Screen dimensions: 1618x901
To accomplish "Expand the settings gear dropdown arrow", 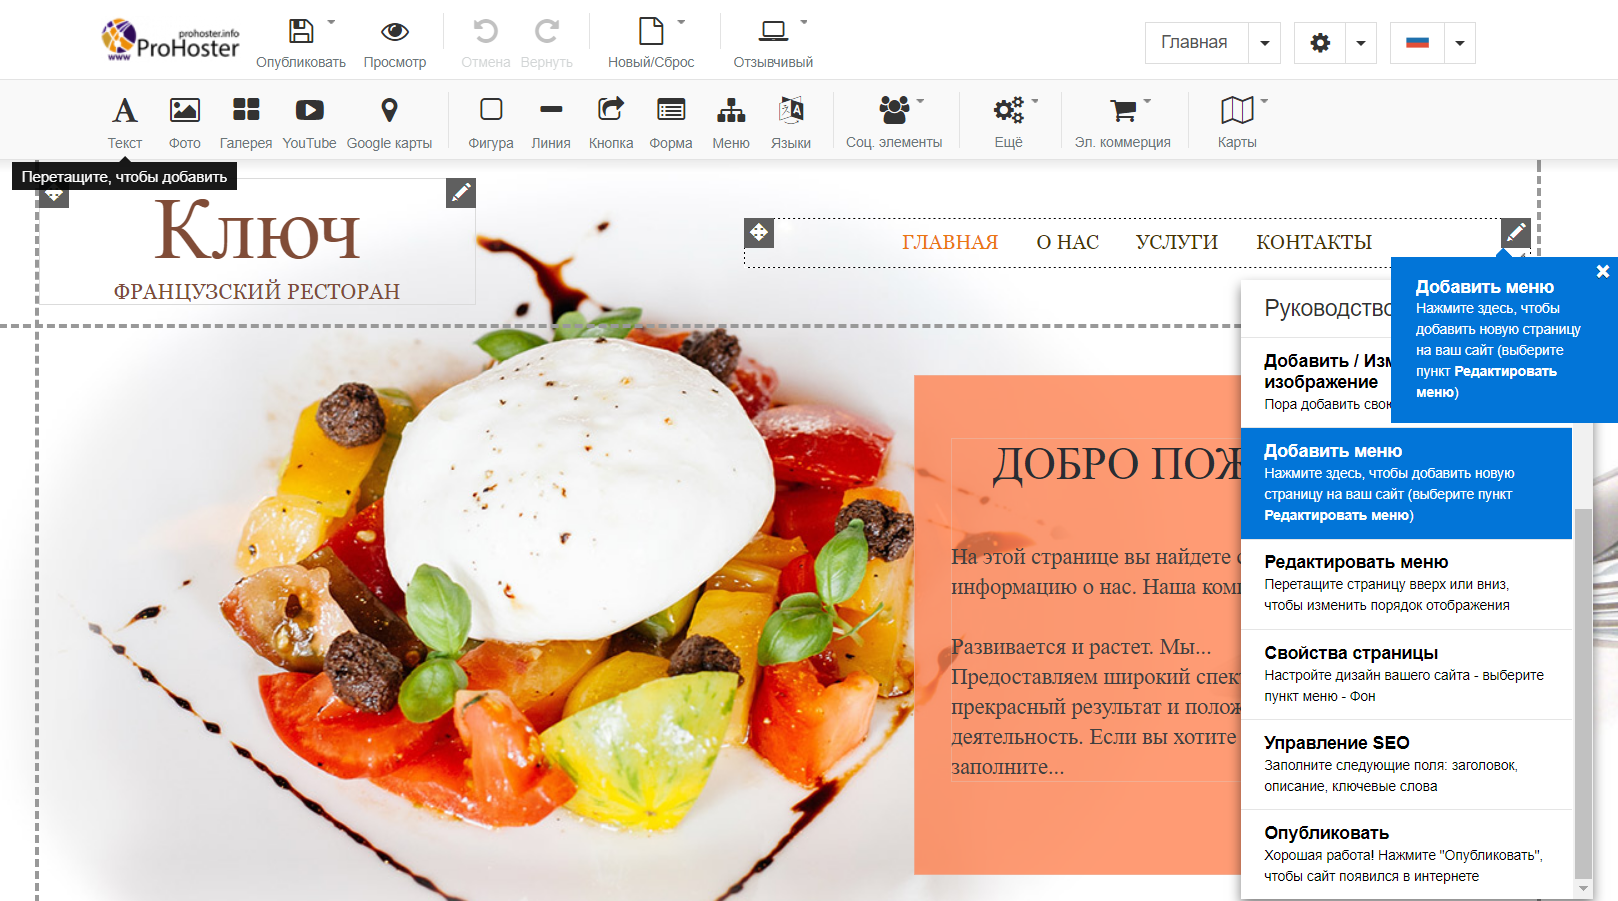I will coord(1361,43).
